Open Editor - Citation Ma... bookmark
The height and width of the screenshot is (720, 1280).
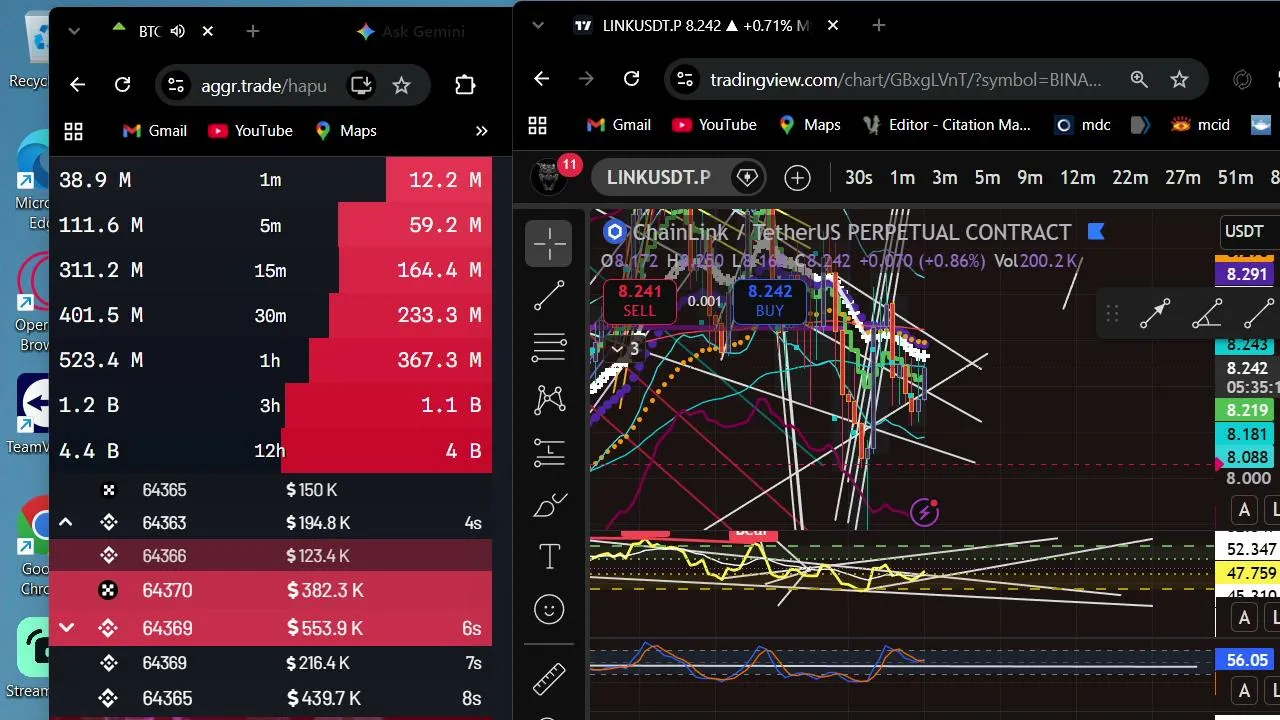pyautogui.click(x=946, y=125)
